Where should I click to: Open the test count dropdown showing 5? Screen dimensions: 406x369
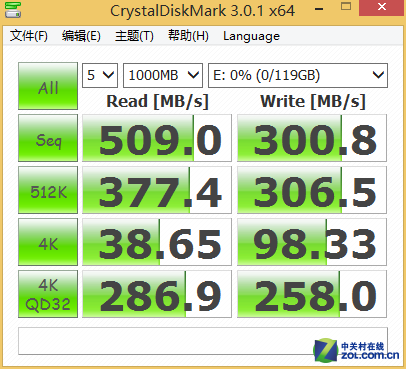coord(100,75)
